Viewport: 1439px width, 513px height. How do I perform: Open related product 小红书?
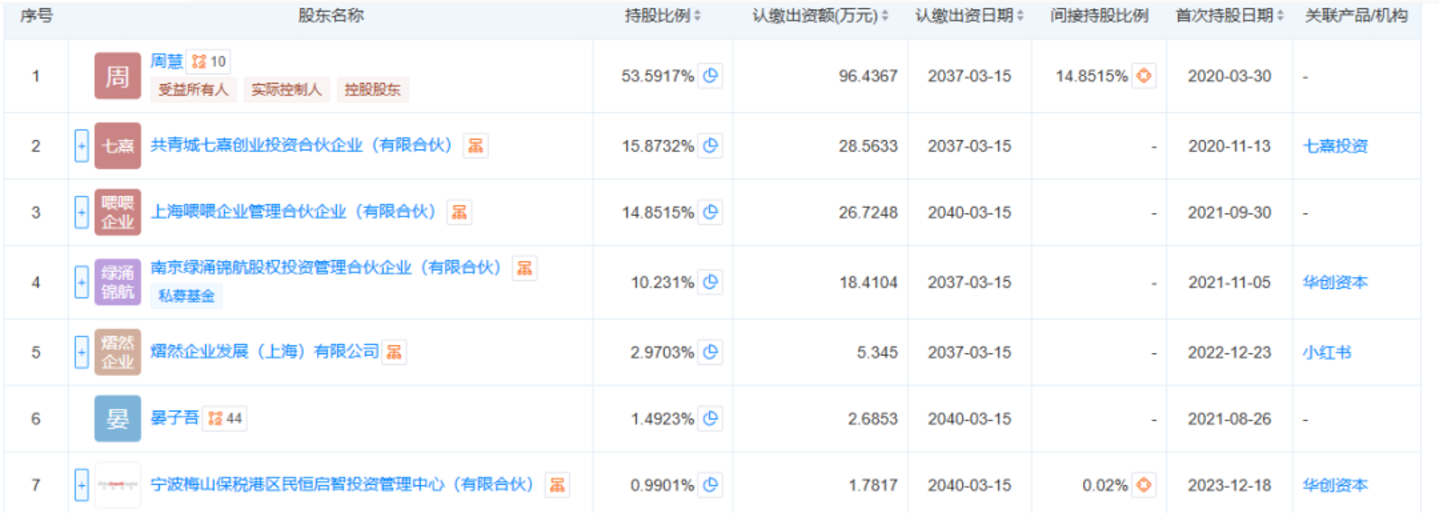(x=1327, y=352)
